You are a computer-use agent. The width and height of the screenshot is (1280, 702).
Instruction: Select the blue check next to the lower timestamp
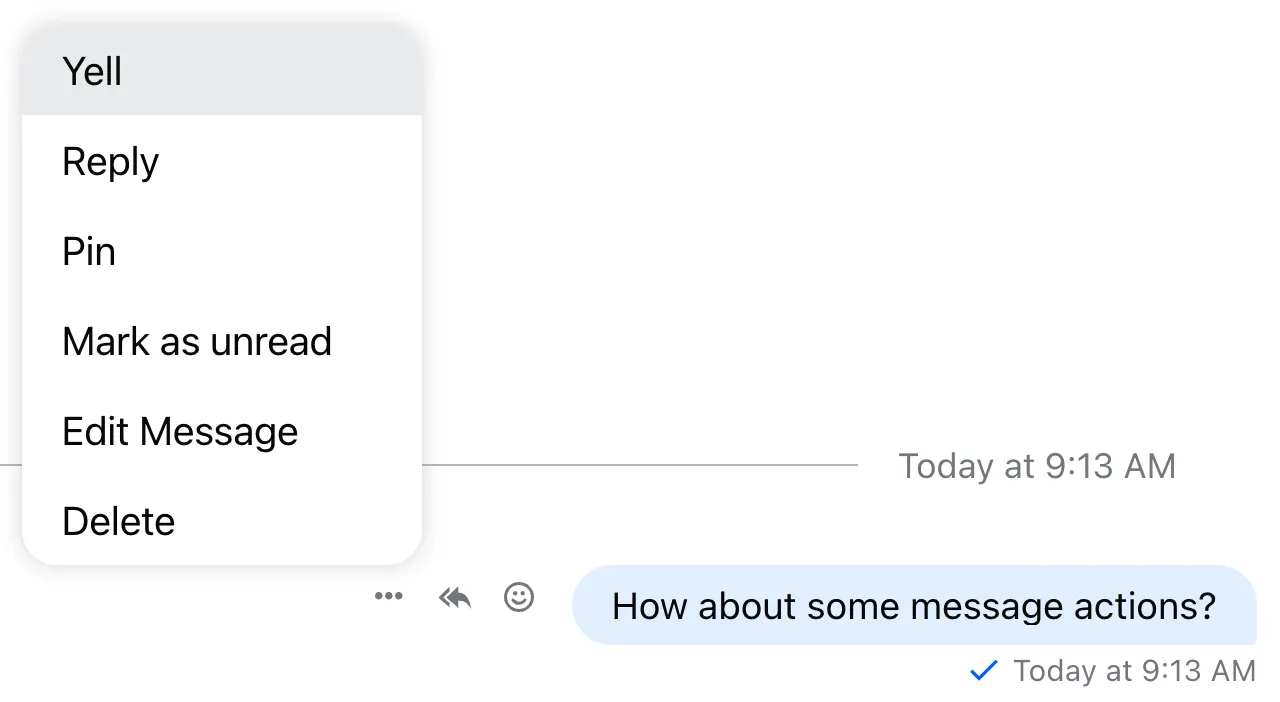(x=984, y=671)
